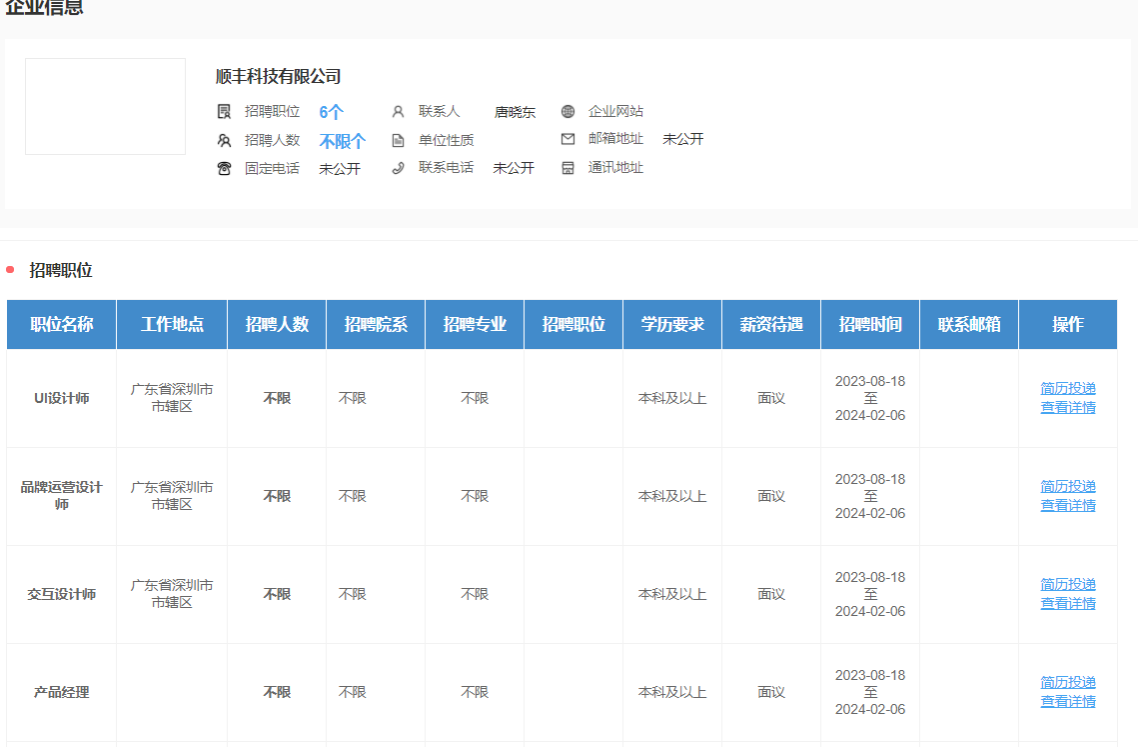Click the company logo placeholder image
The image size is (1138, 747).
tap(105, 106)
